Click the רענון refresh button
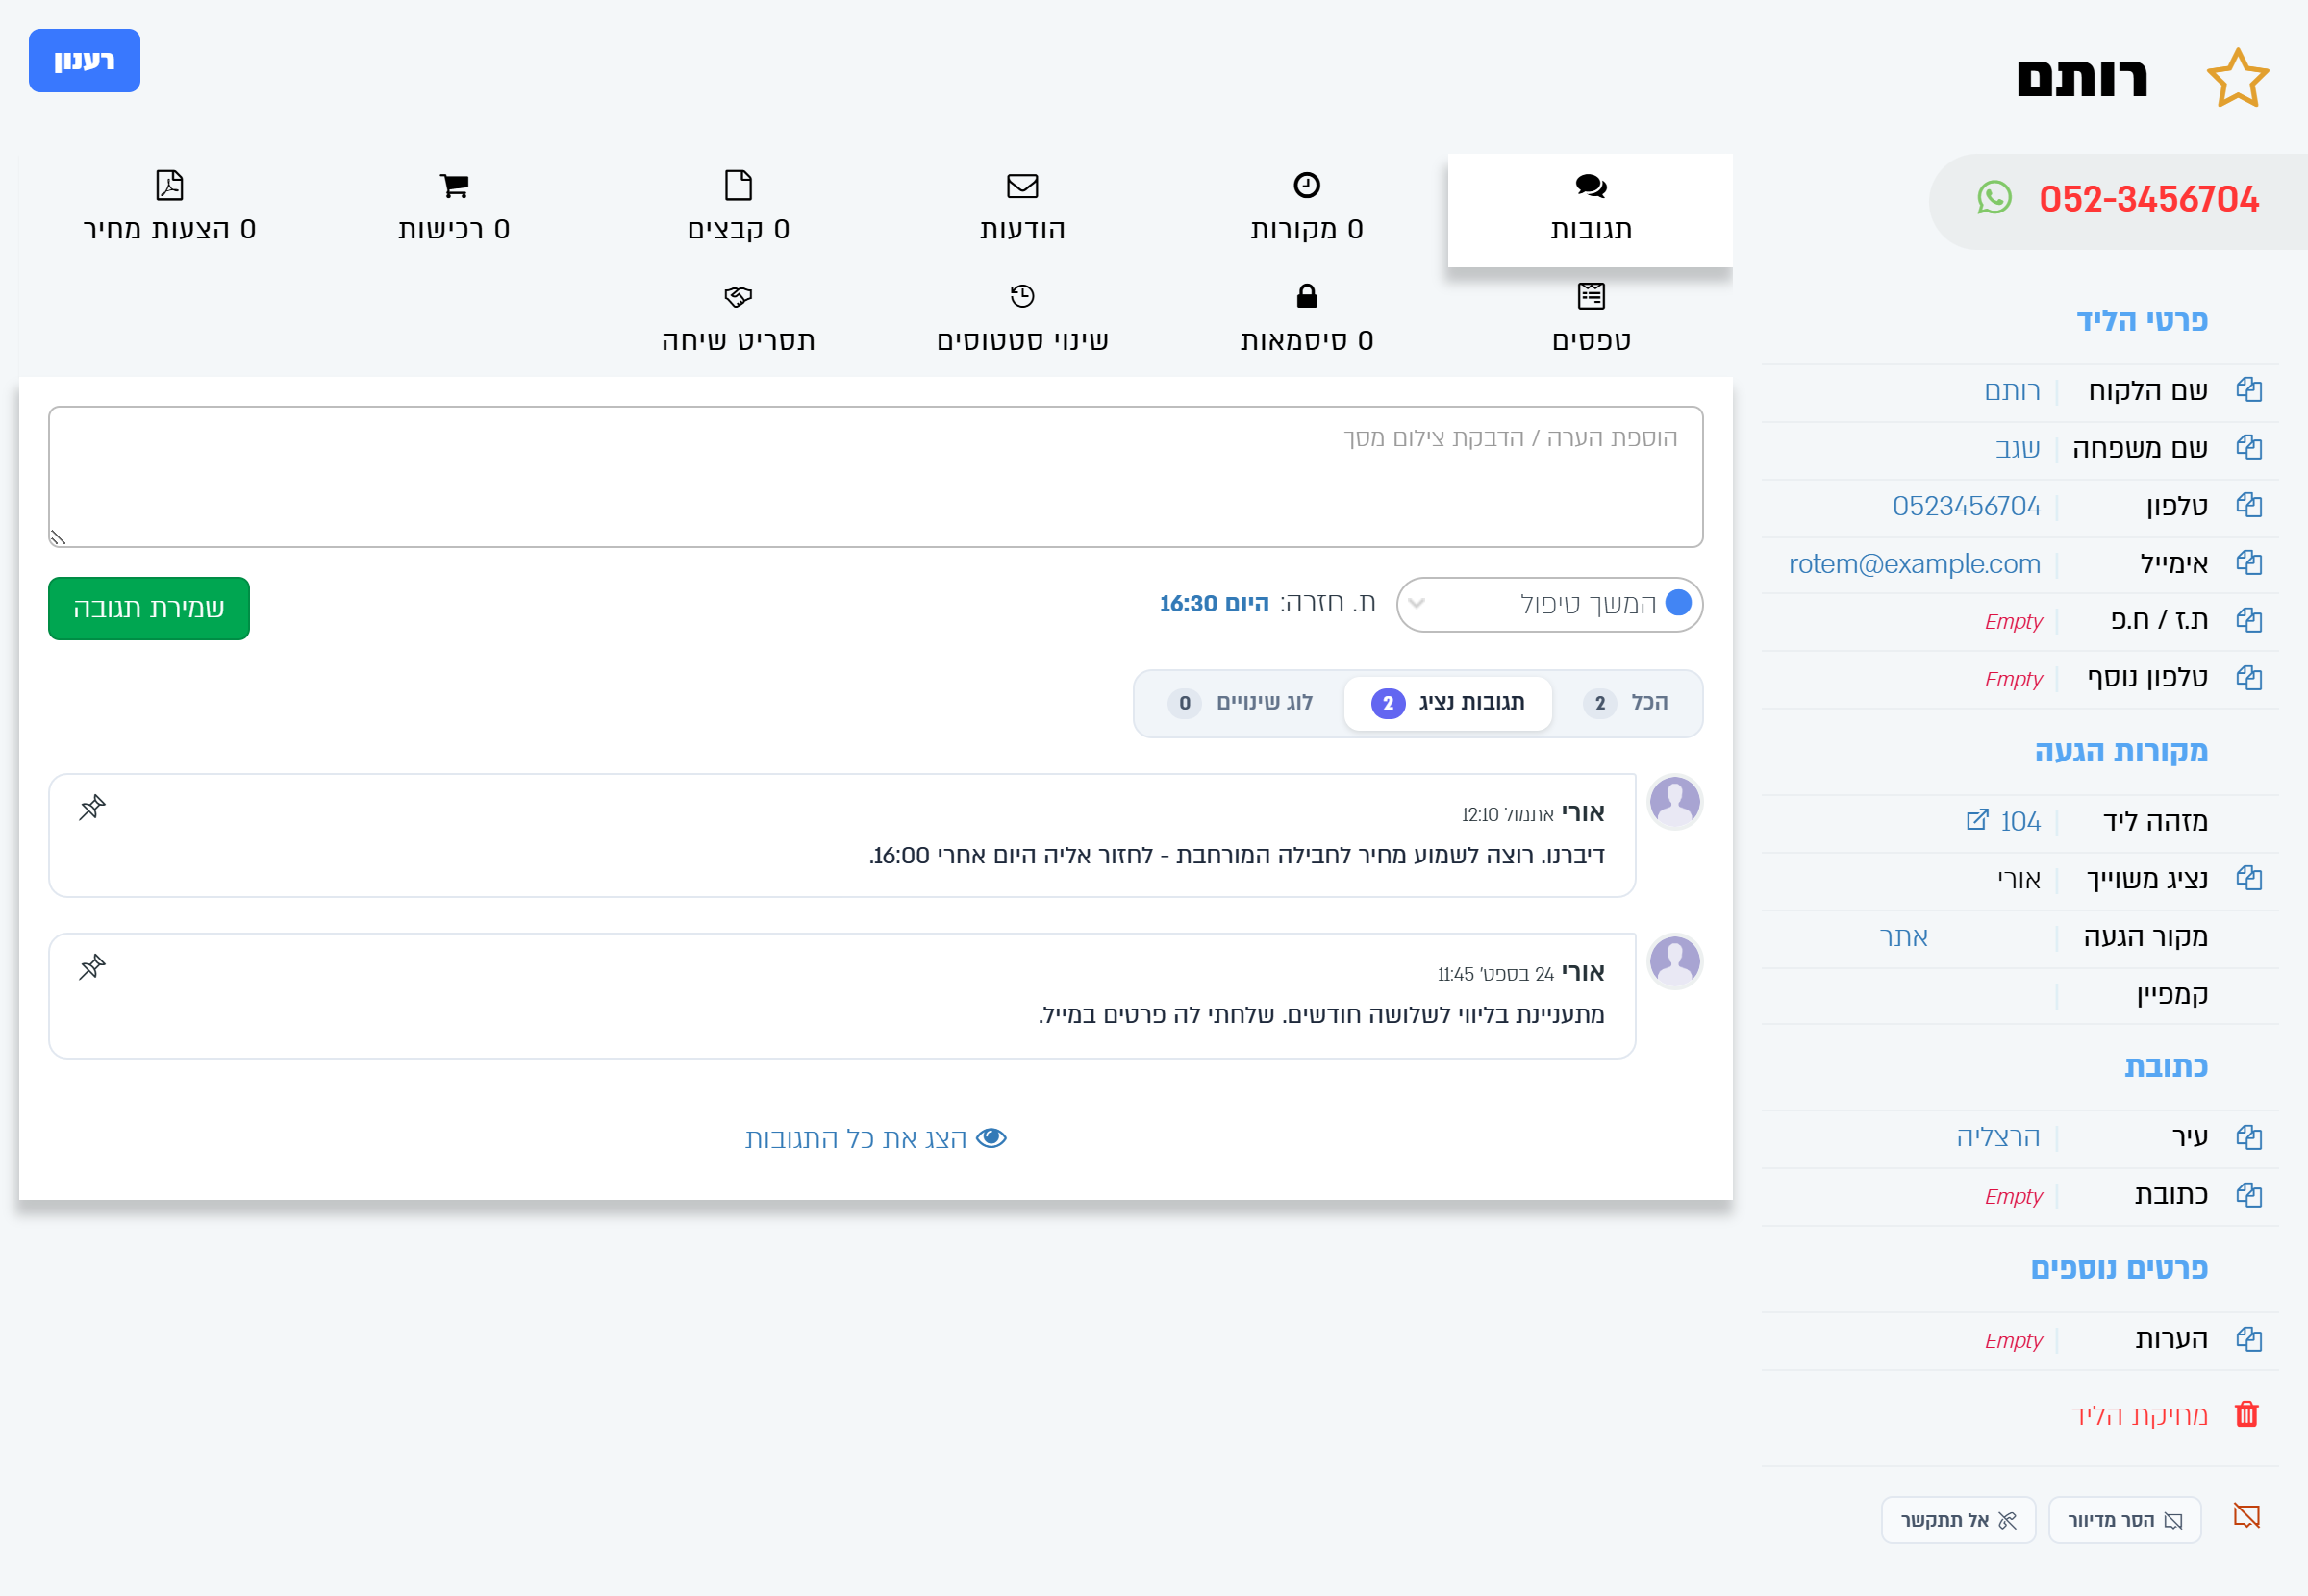The width and height of the screenshot is (2308, 1596). click(84, 61)
